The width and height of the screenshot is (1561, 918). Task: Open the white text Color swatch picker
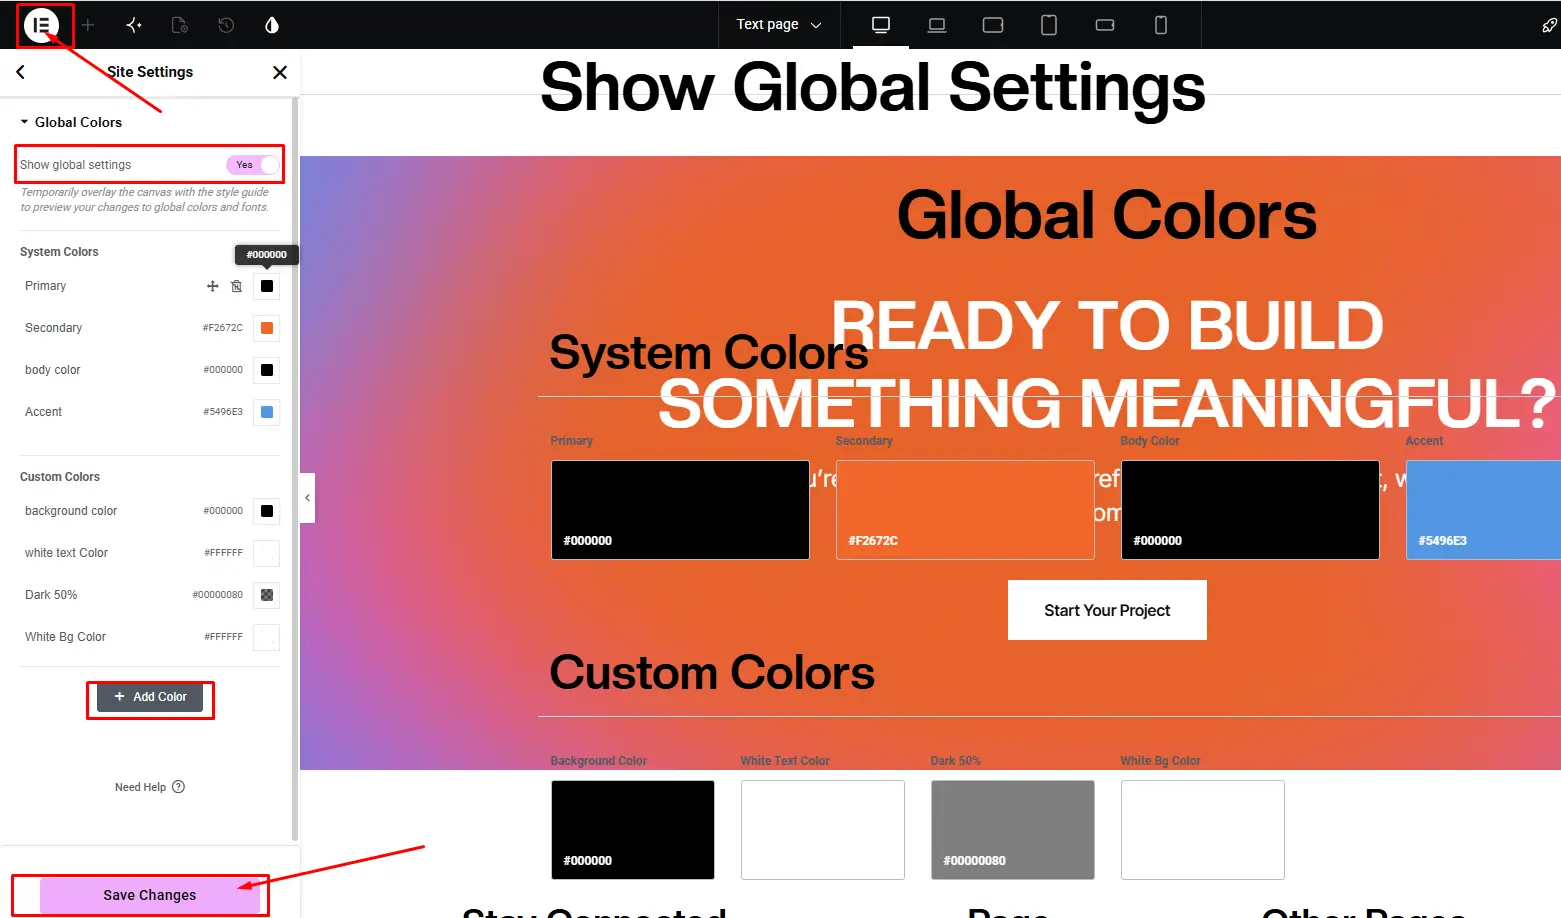coord(267,553)
